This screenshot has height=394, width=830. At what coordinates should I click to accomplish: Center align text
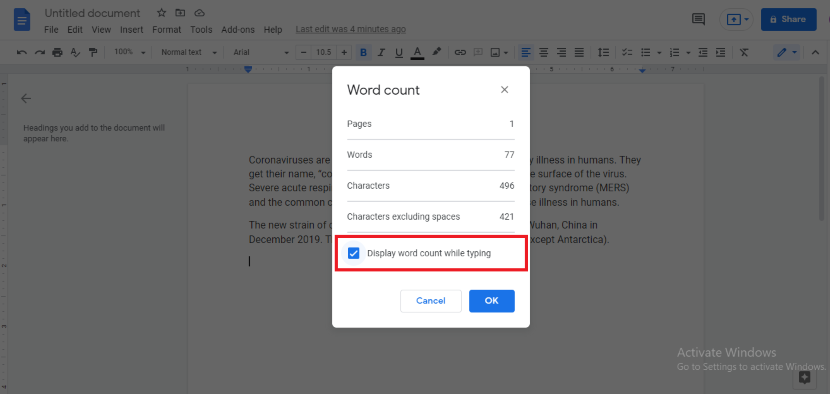click(x=544, y=52)
